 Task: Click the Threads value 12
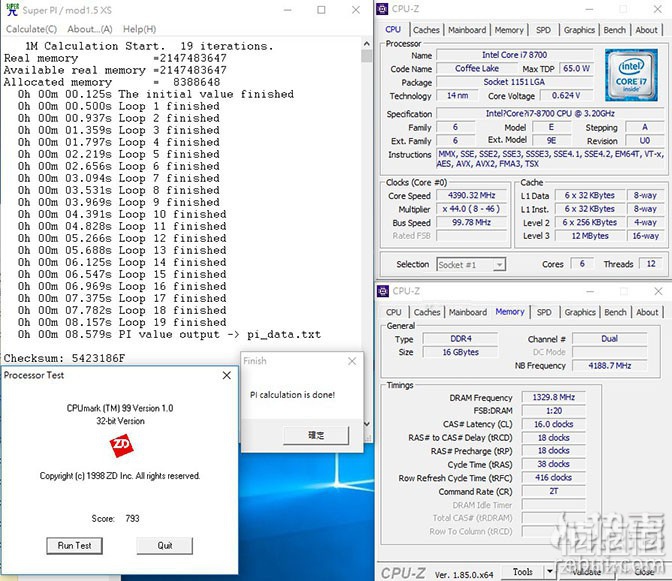[x=651, y=264]
